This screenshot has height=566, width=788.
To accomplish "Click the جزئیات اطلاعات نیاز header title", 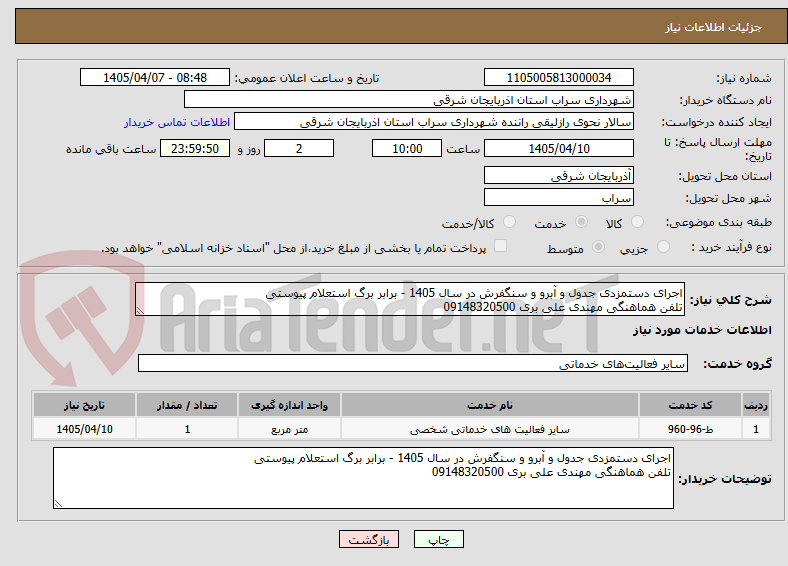I will 714,27.
